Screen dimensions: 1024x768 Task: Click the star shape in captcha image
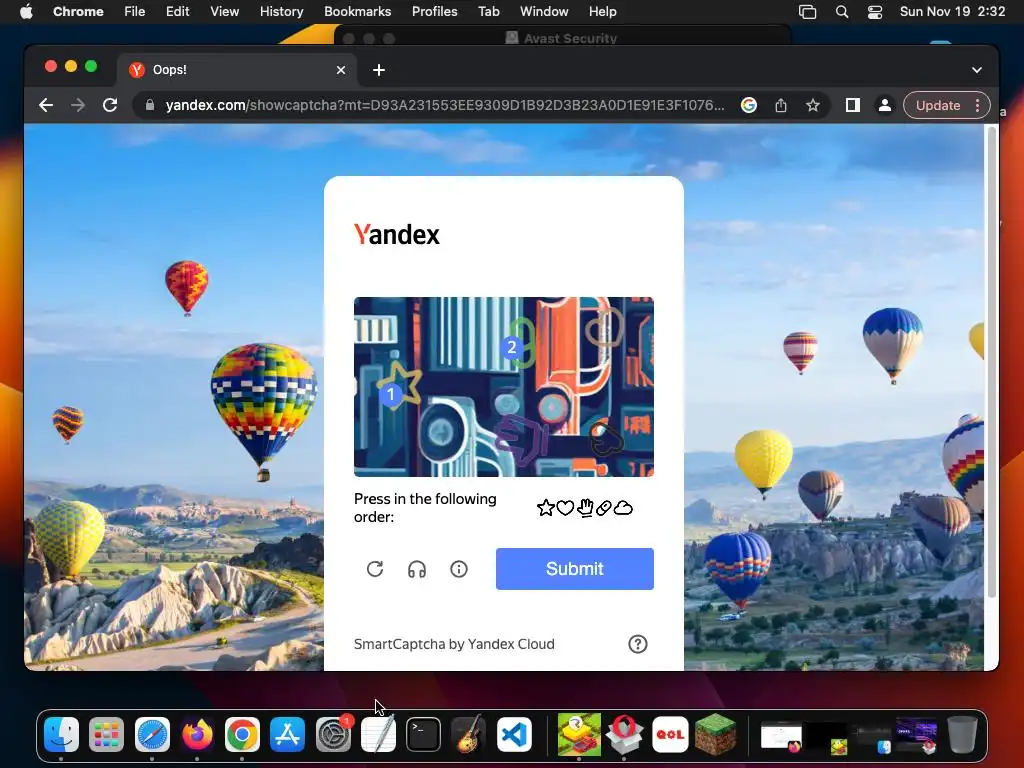(x=401, y=383)
